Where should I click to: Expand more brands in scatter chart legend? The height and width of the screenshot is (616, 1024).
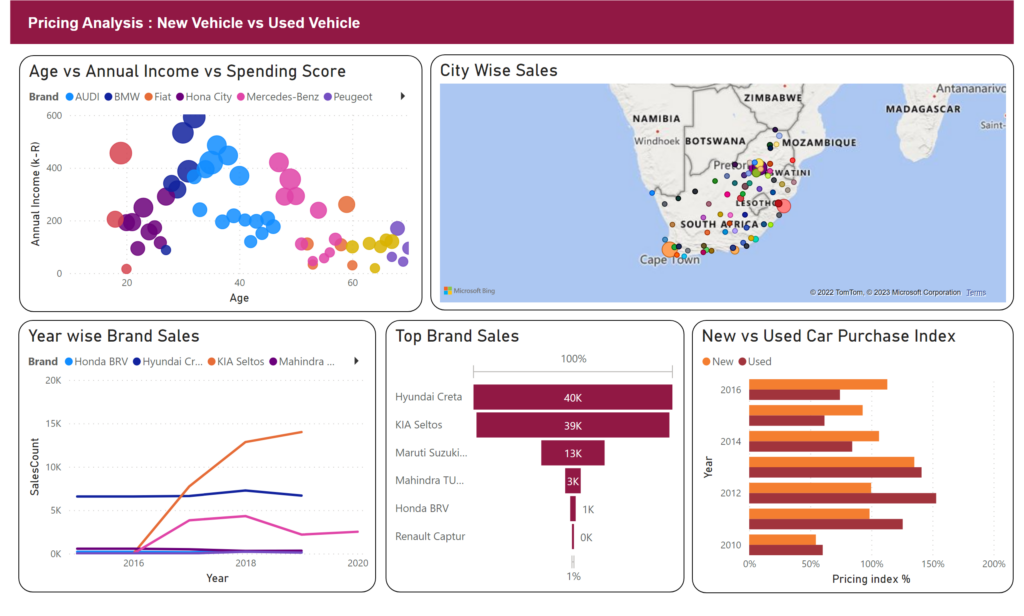click(402, 96)
